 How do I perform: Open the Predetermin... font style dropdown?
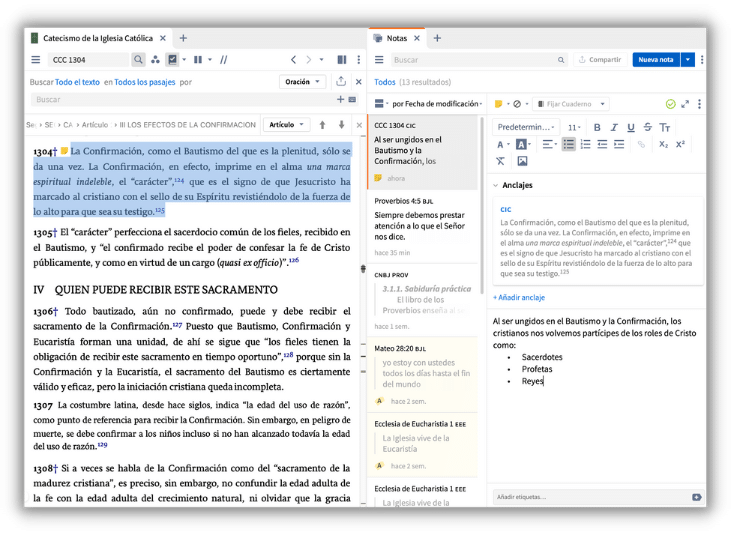click(x=525, y=127)
